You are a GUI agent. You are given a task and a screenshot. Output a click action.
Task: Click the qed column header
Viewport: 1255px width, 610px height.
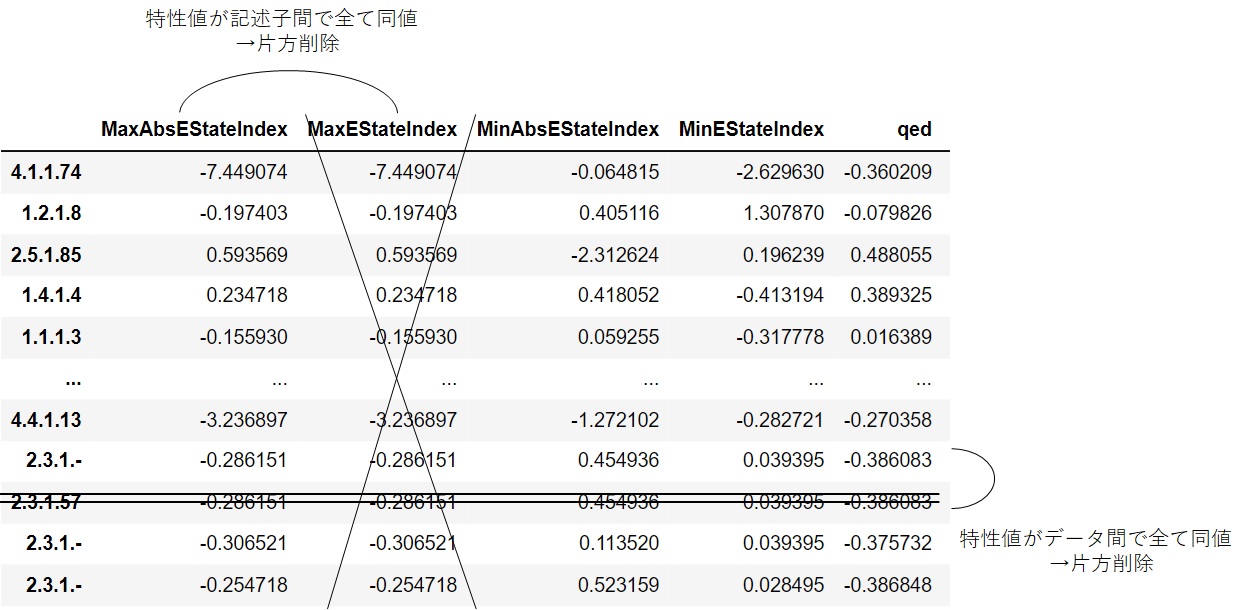(x=914, y=129)
